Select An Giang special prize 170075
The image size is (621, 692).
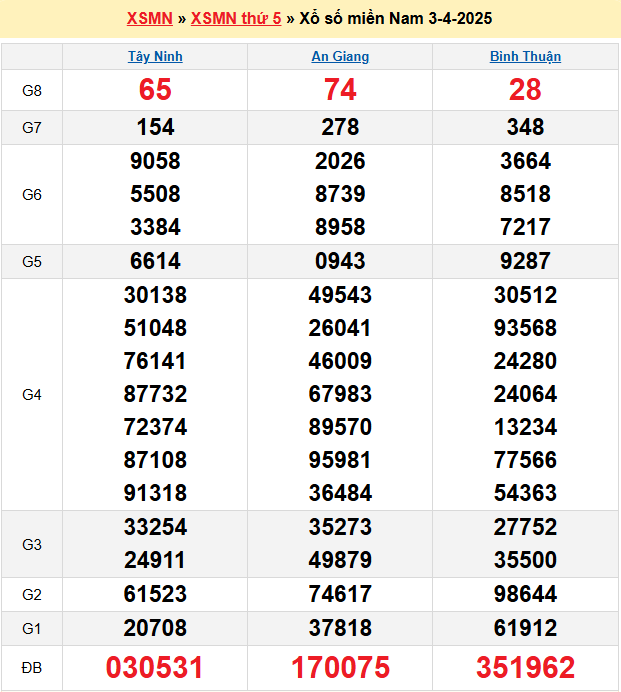[340, 668]
